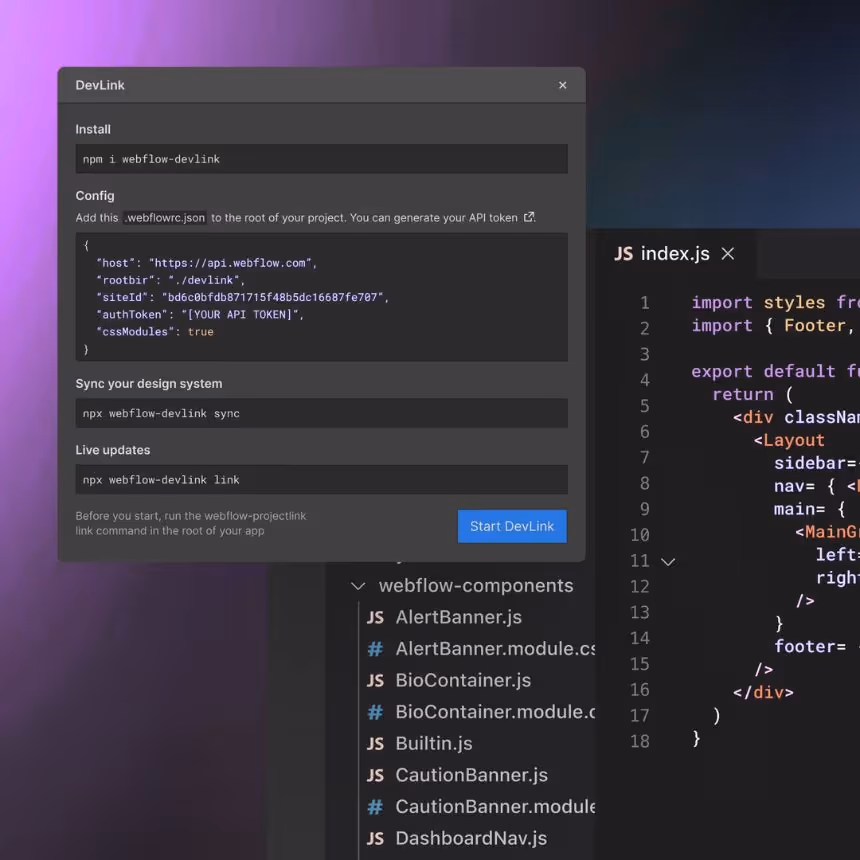Open CautionBanner.module.css file

(495, 807)
